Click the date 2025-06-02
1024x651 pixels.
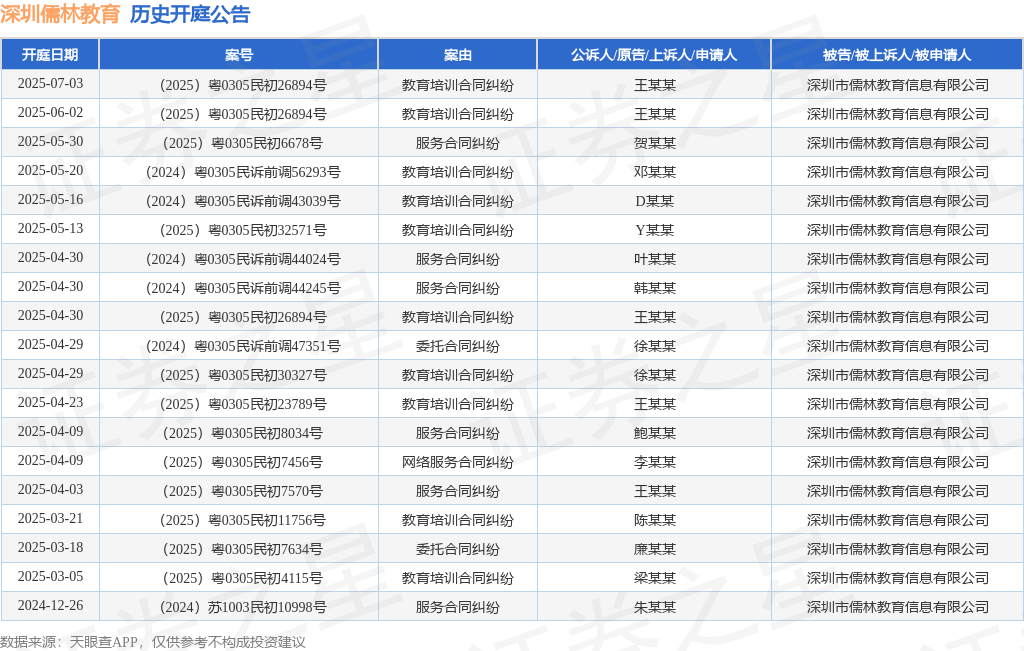click(50, 112)
